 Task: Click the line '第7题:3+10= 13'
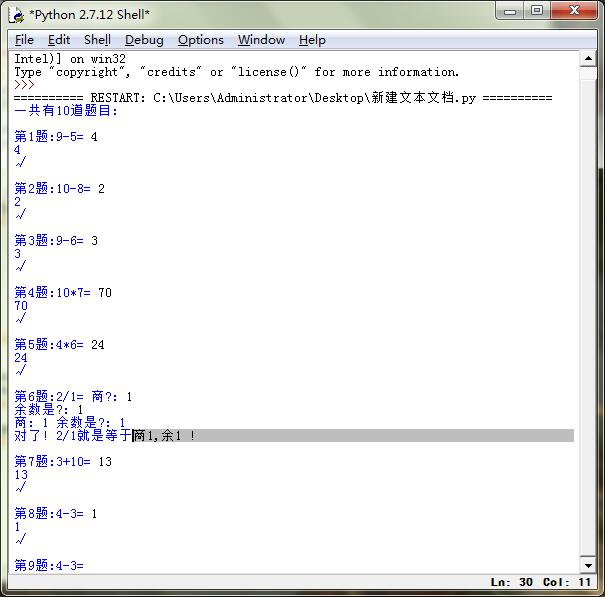pyautogui.click(x=63, y=462)
